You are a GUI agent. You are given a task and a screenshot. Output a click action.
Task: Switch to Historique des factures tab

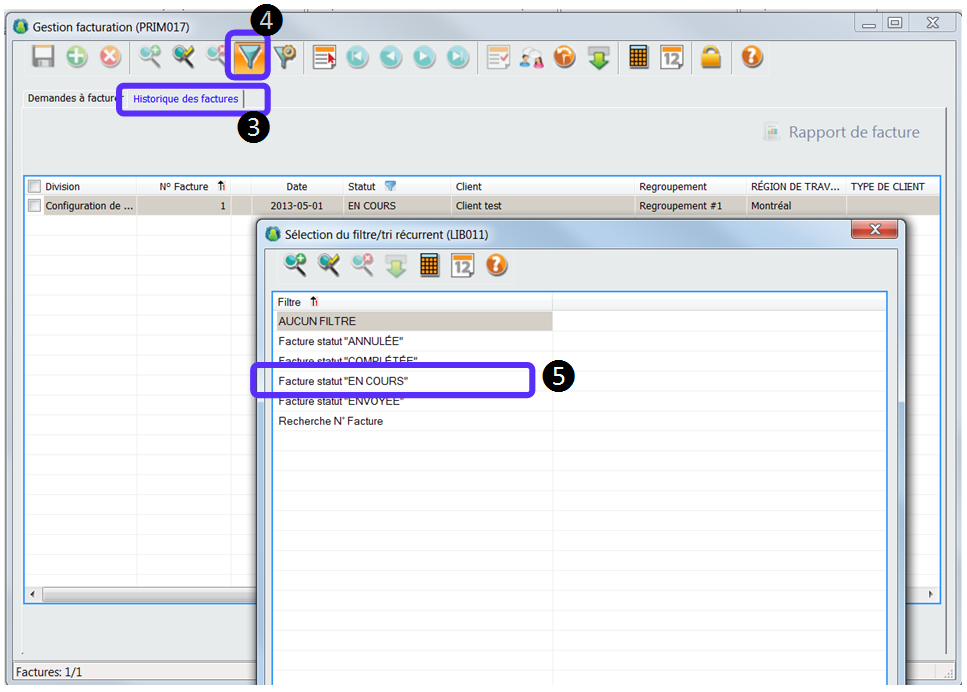click(186, 99)
